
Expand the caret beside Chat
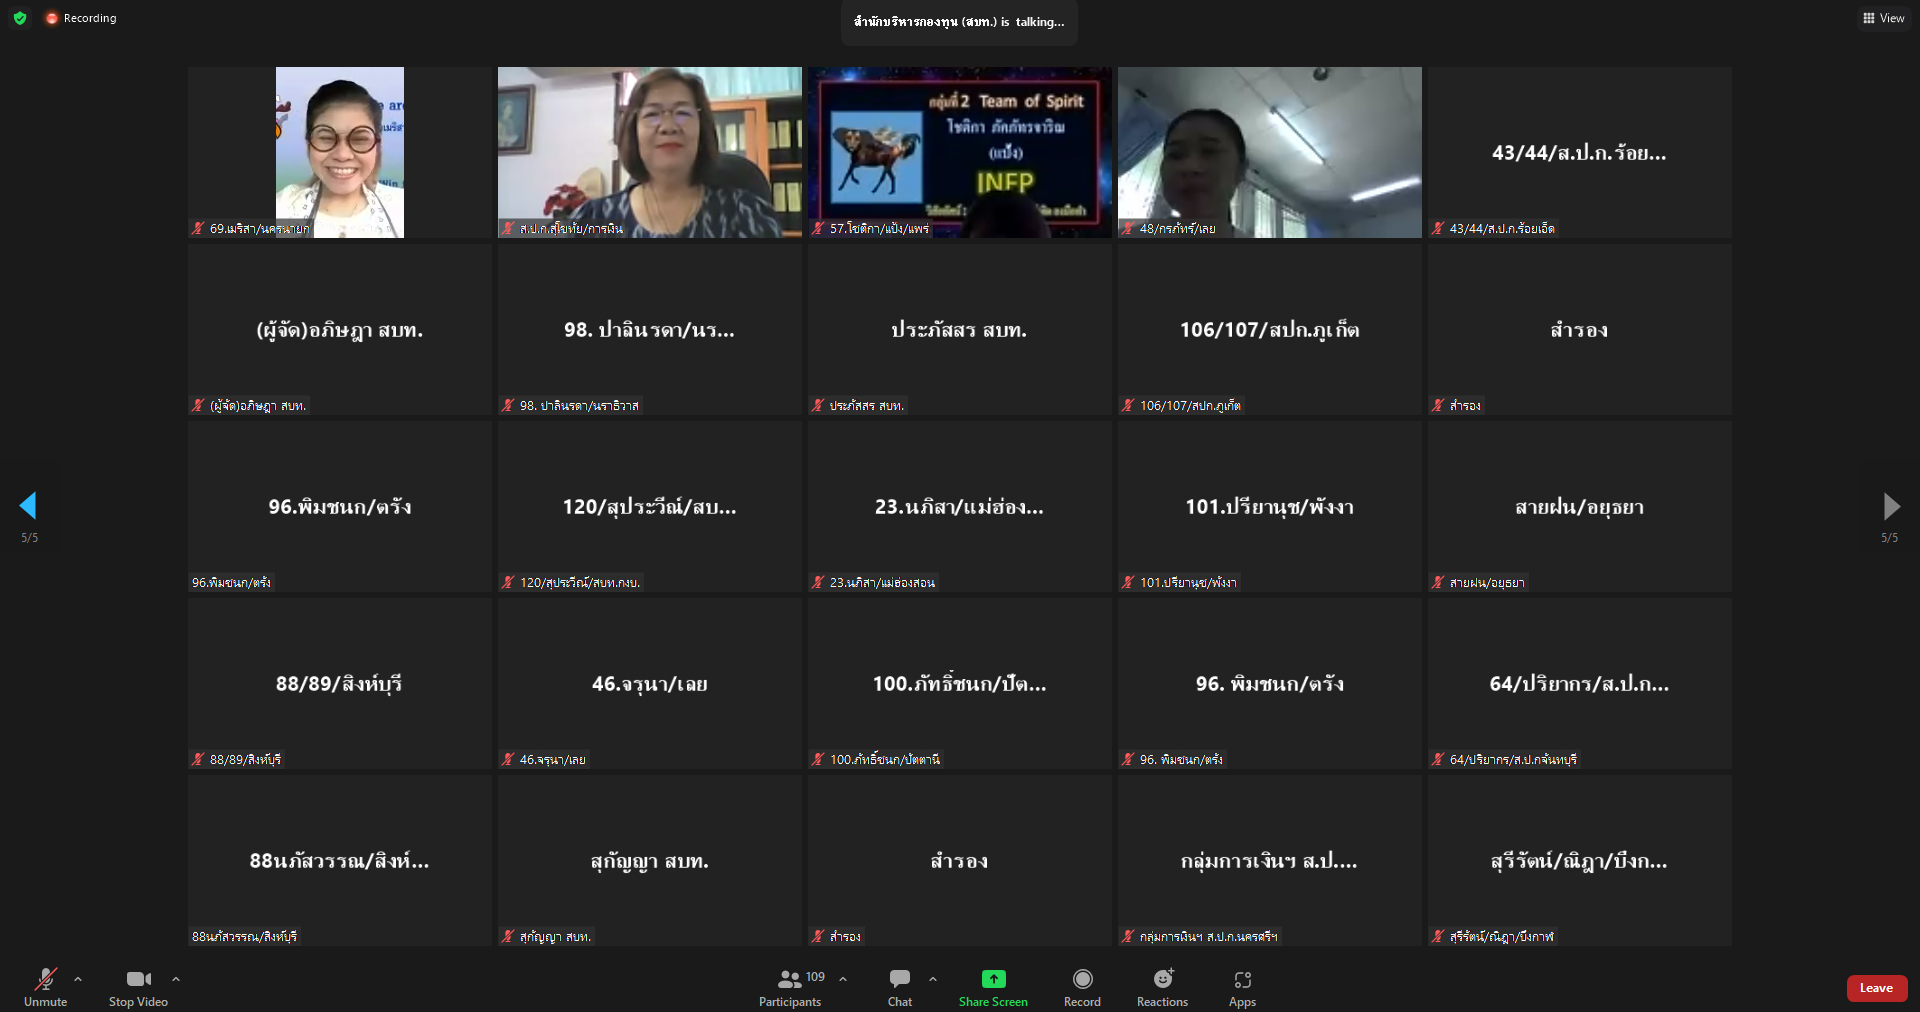[x=933, y=979]
